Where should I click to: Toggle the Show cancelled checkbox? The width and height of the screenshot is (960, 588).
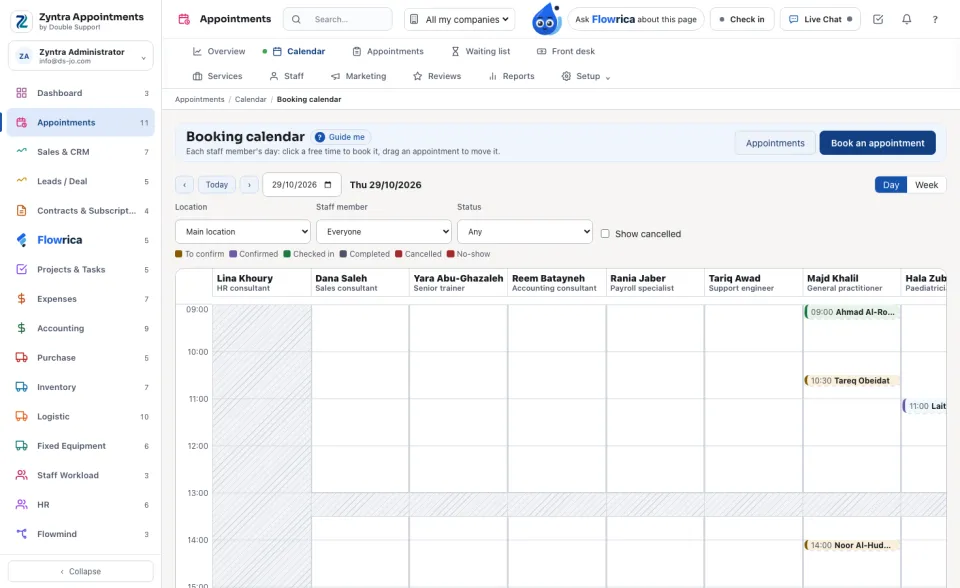pyautogui.click(x=605, y=233)
